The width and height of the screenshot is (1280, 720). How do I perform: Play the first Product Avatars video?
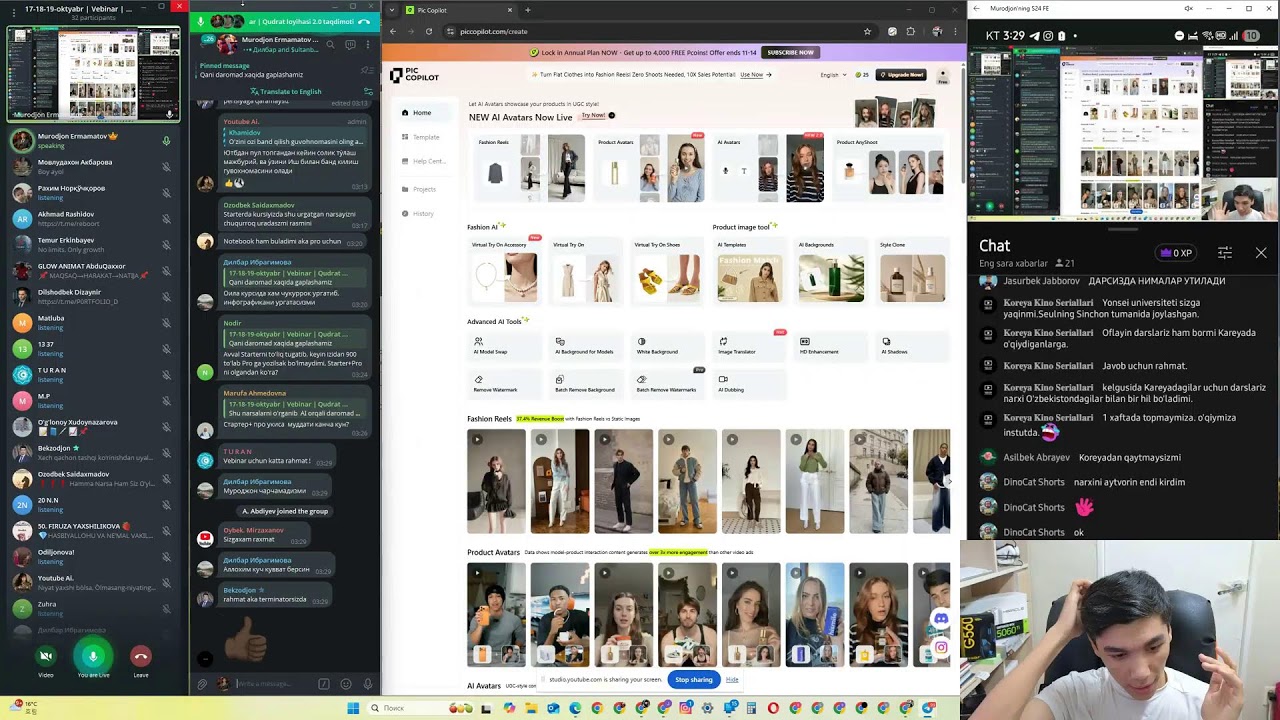[x=496, y=614]
